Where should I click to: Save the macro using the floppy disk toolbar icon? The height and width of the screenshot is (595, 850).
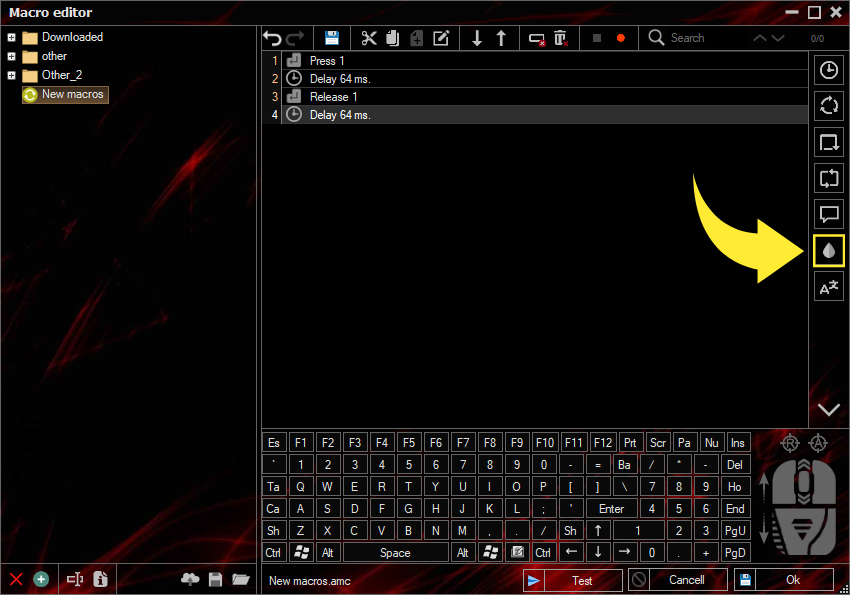(331, 37)
